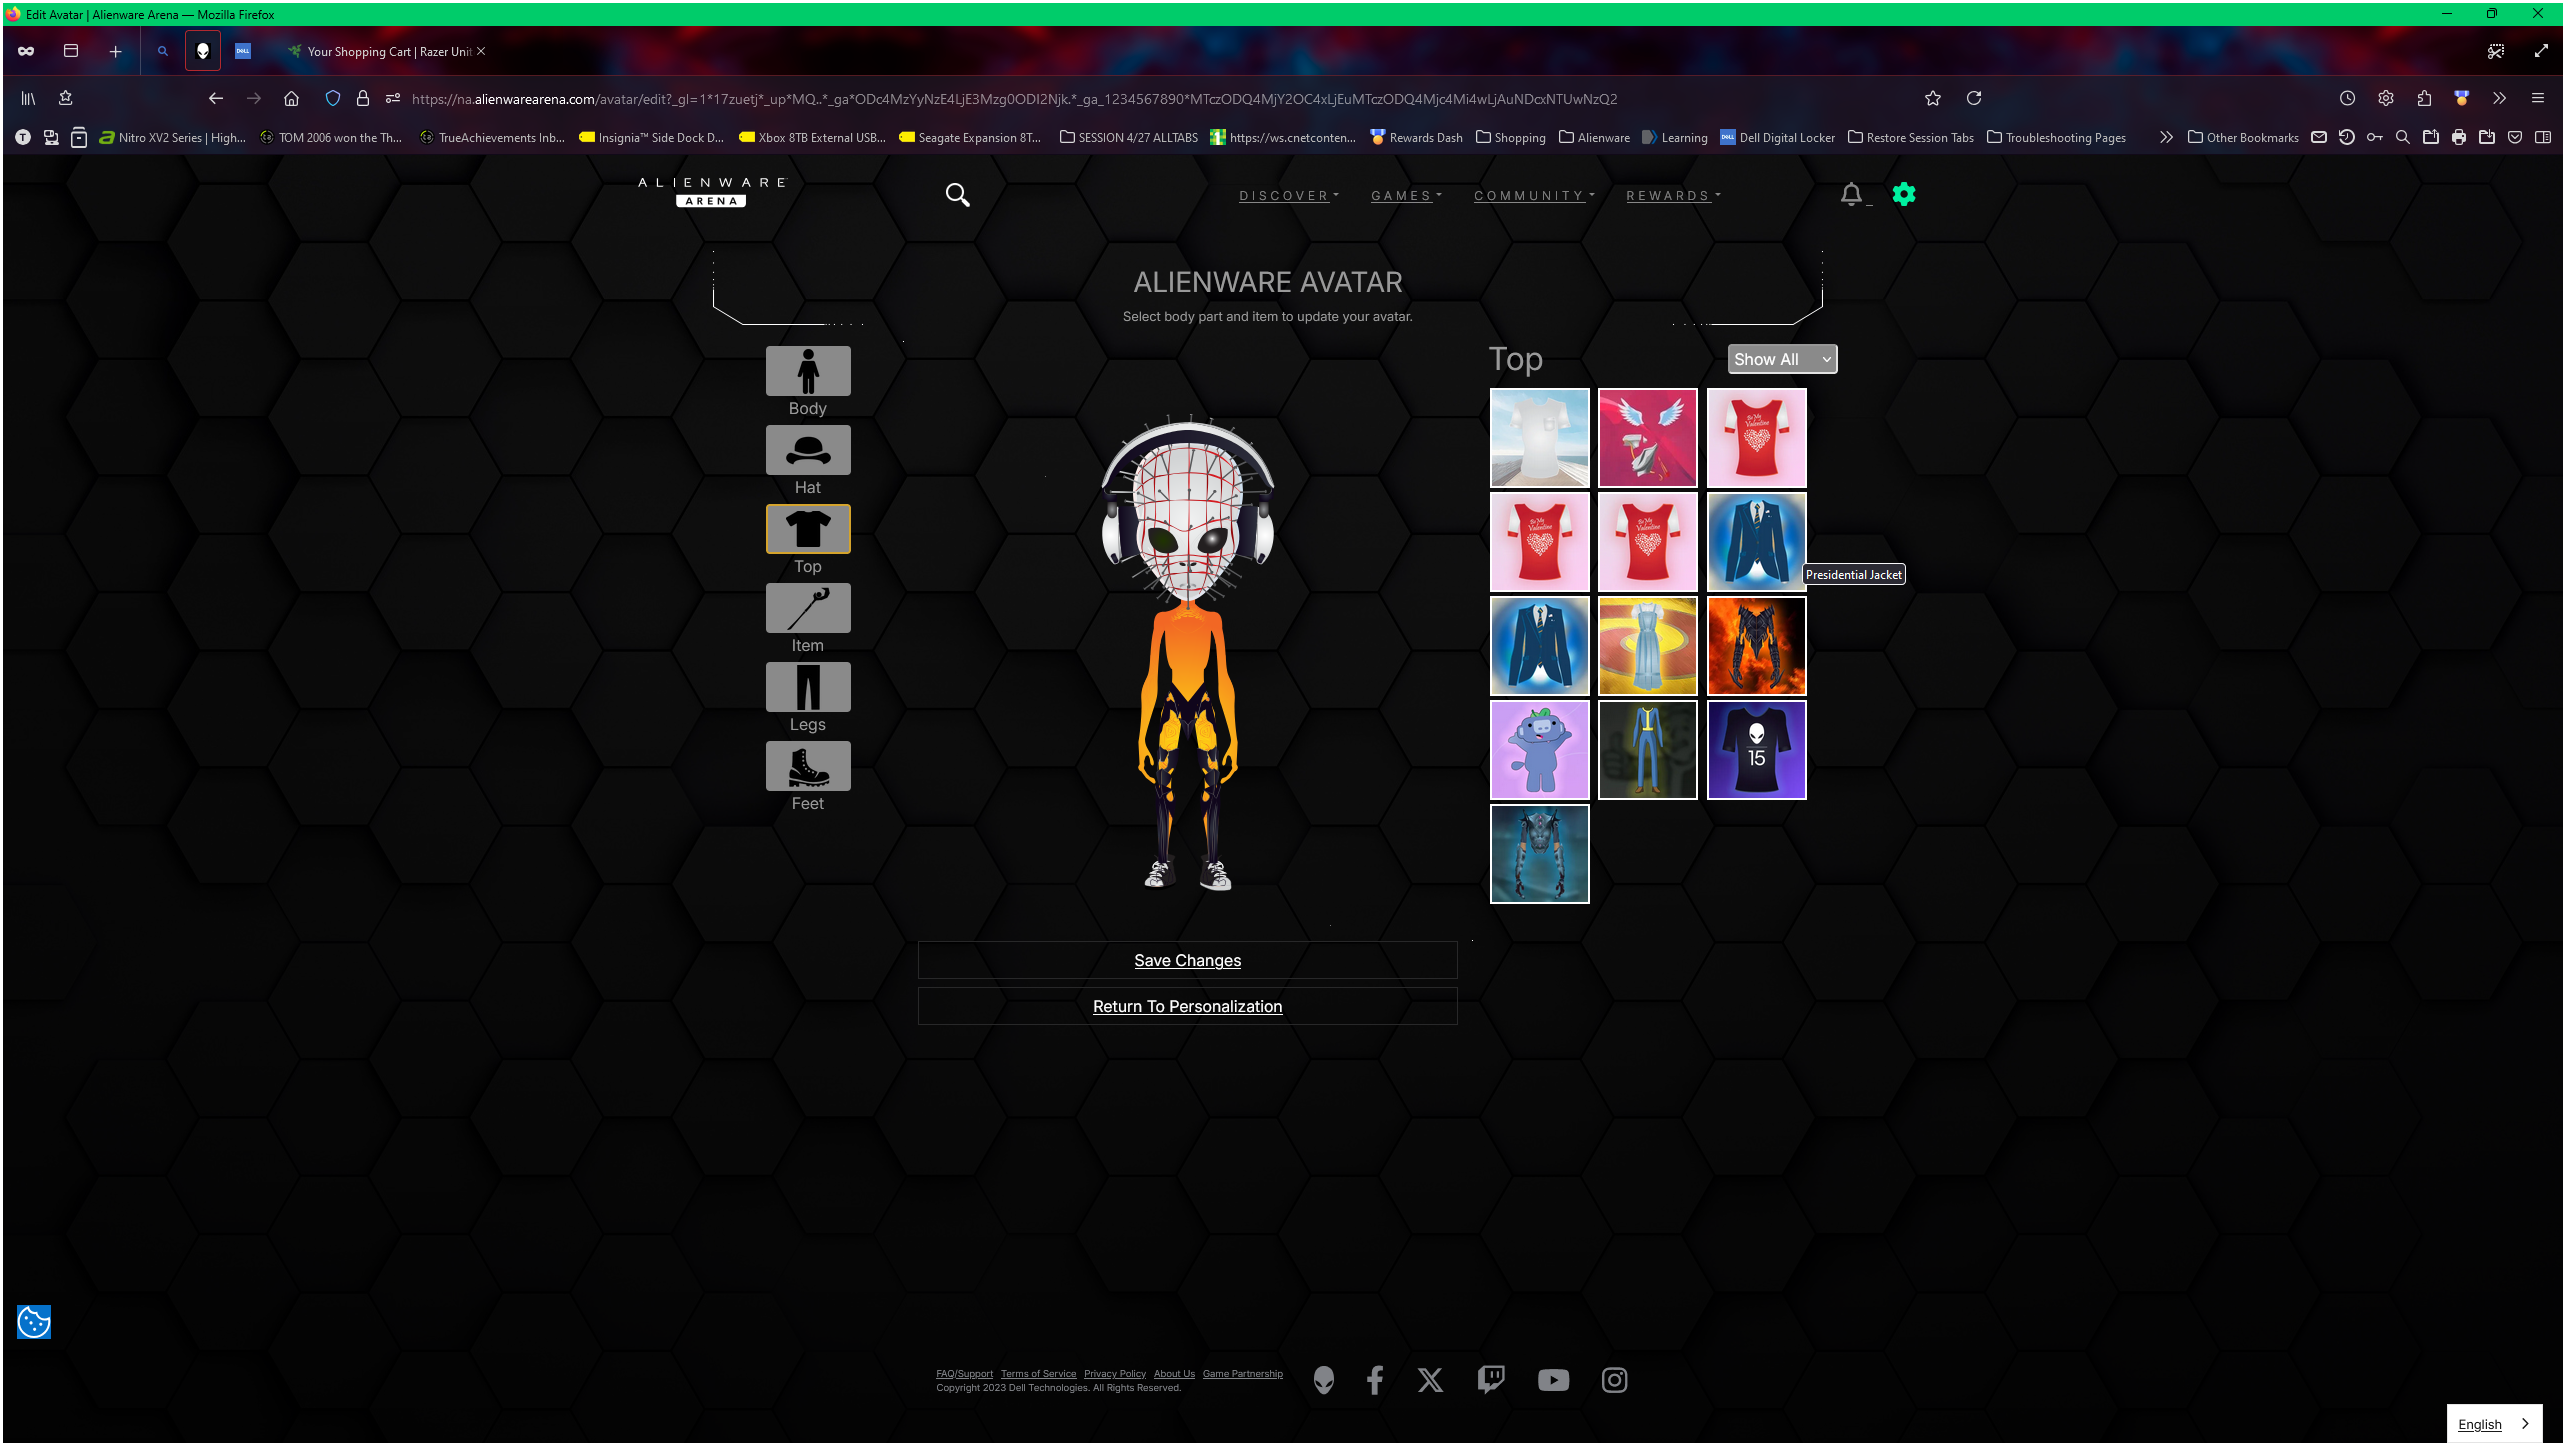This screenshot has height=1446, width=2566.
Task: Select the number 15 shirt thumbnail
Action: click(x=1756, y=750)
